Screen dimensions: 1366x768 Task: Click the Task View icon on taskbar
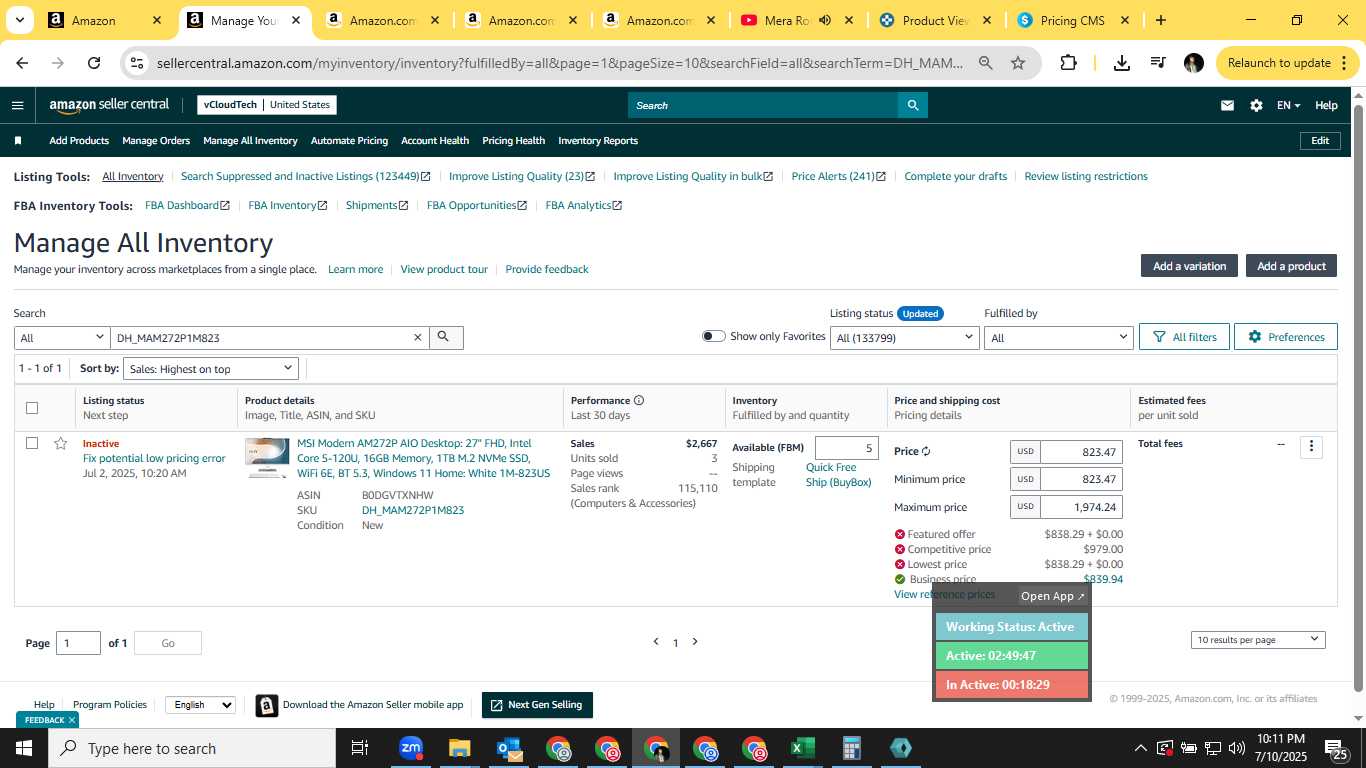click(360, 748)
